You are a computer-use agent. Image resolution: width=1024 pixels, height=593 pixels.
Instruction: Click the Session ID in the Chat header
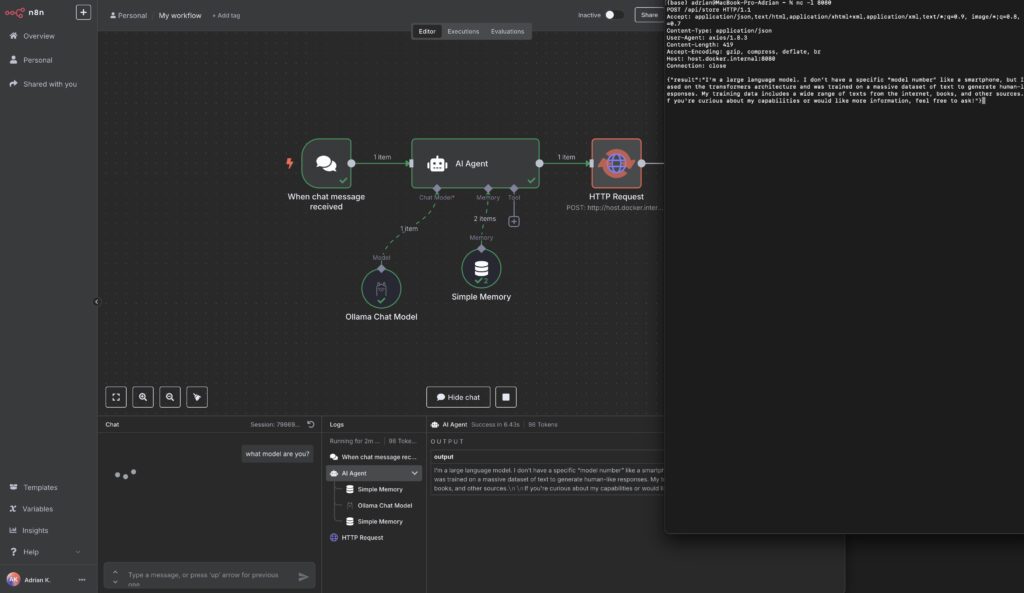point(275,425)
